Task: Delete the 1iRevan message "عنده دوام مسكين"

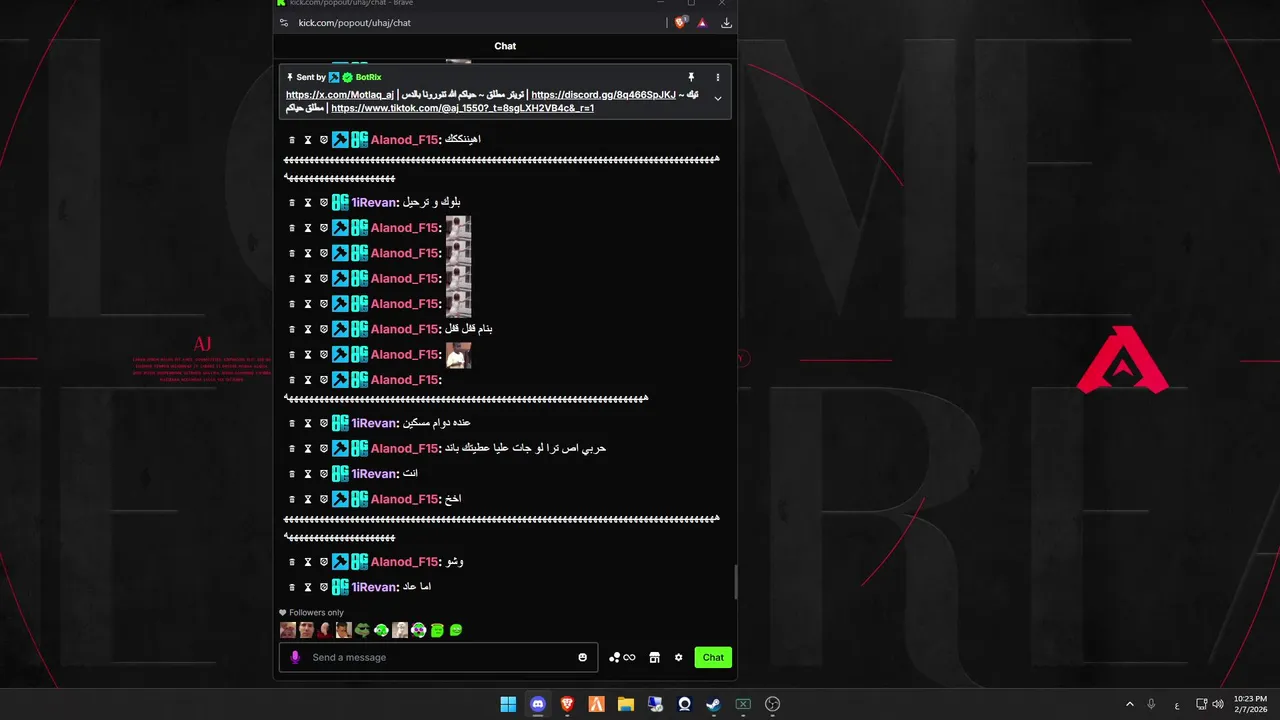Action: pyautogui.click(x=292, y=423)
